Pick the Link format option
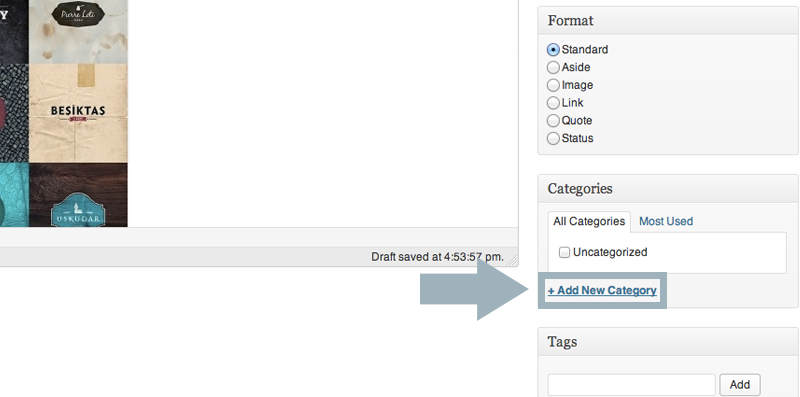 (x=553, y=103)
